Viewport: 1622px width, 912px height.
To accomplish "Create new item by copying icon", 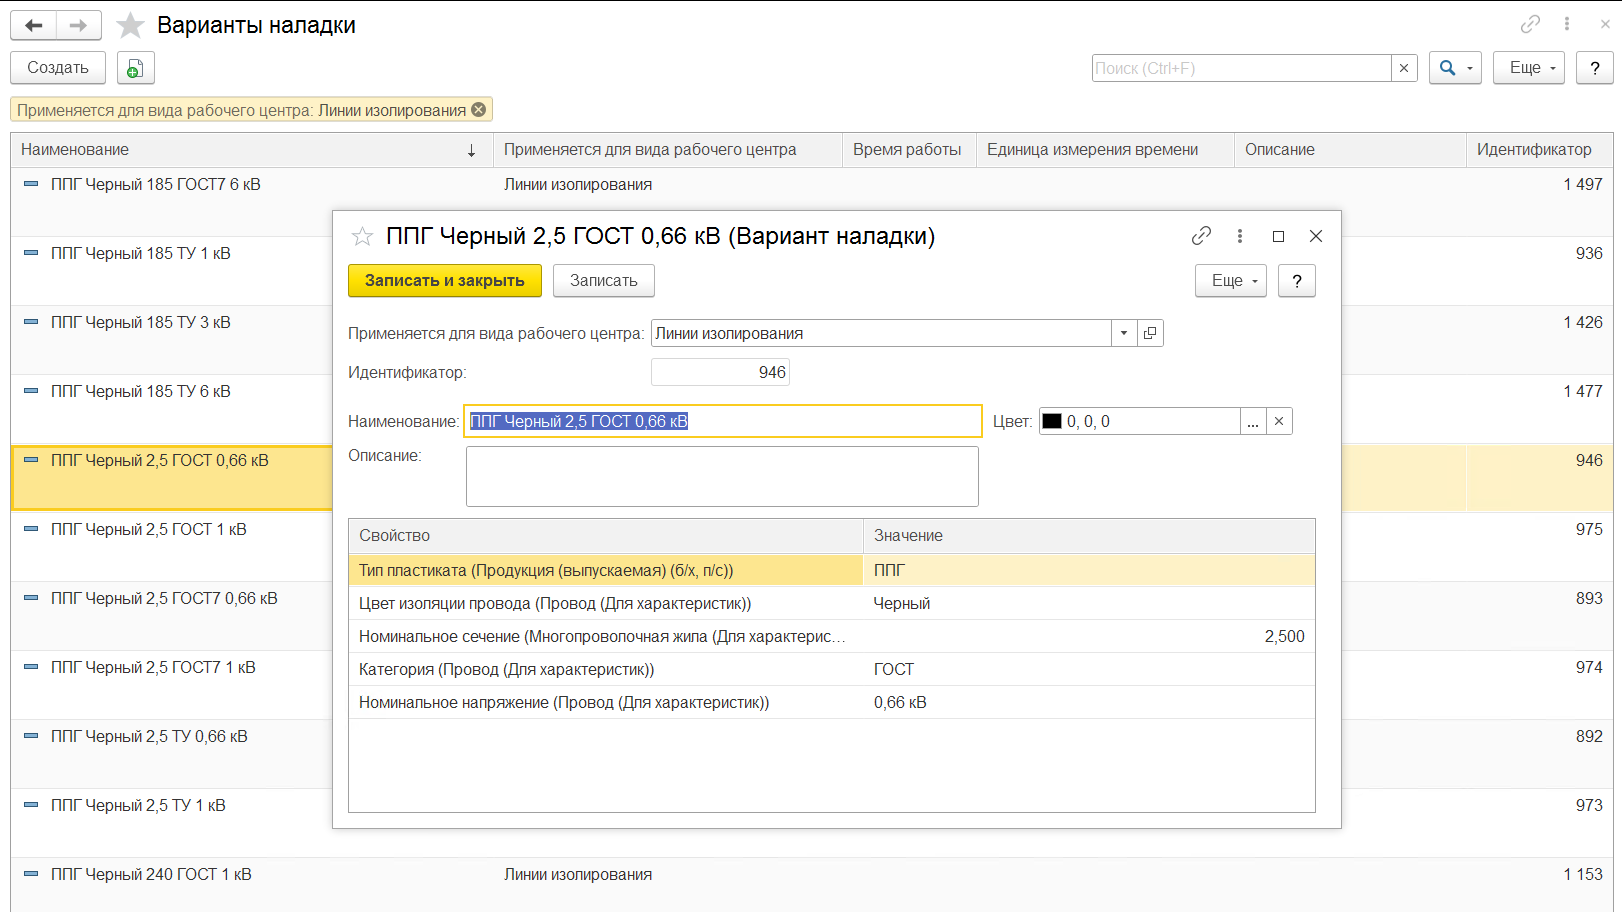I will click(x=136, y=68).
